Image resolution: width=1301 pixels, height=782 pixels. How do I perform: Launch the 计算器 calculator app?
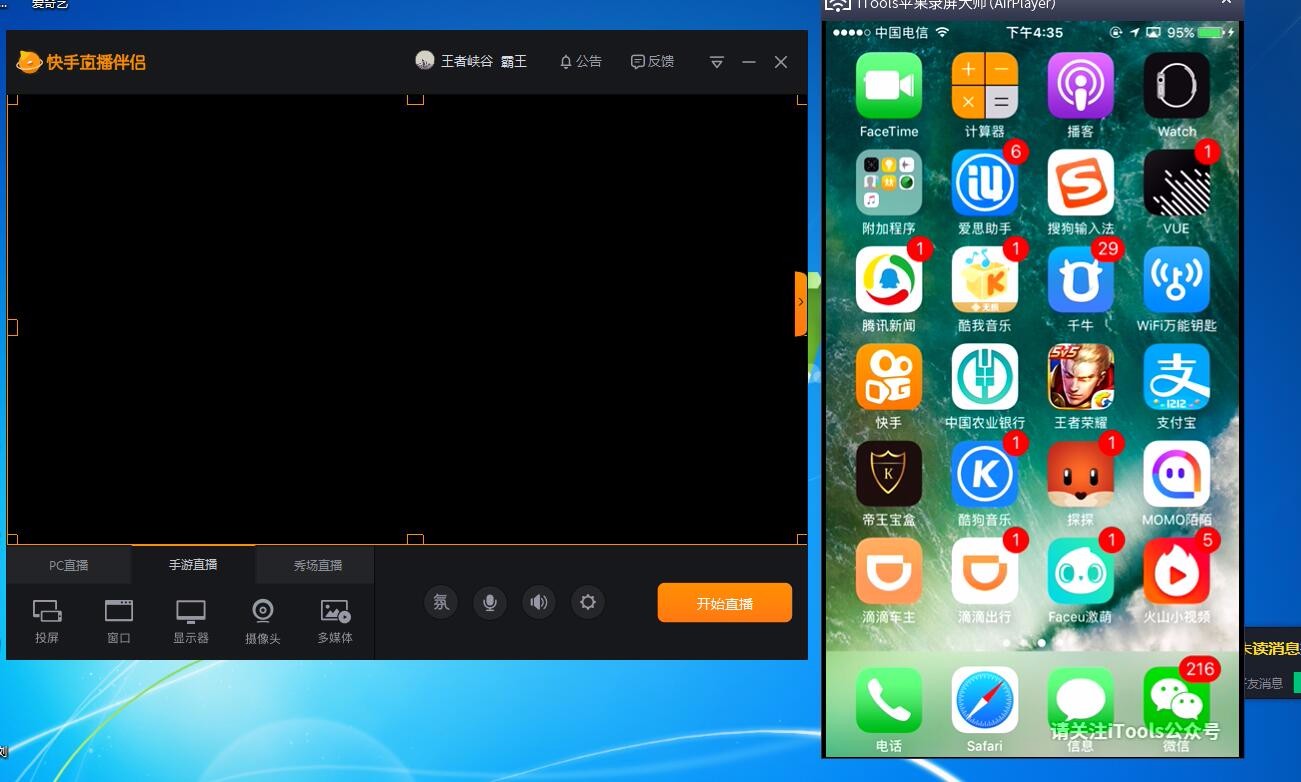(985, 86)
